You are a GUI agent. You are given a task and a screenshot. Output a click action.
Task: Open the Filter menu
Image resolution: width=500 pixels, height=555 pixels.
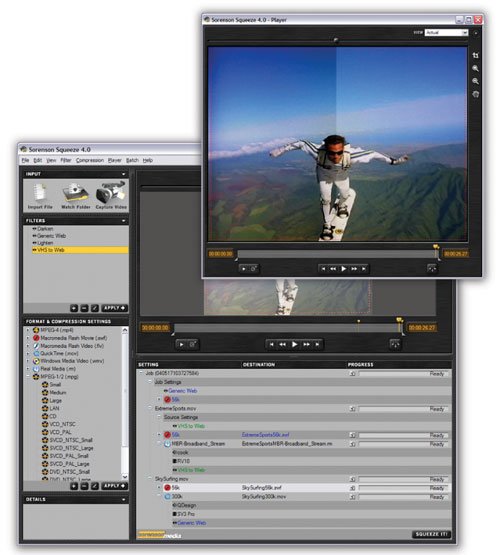66,160
